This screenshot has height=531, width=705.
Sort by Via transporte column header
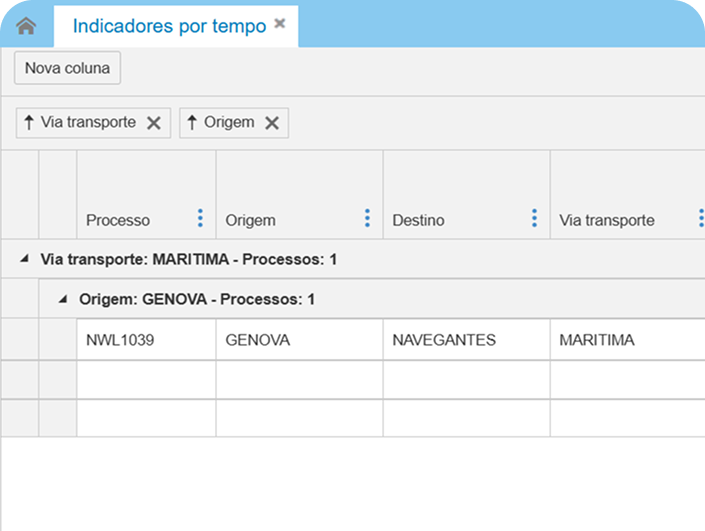point(607,220)
